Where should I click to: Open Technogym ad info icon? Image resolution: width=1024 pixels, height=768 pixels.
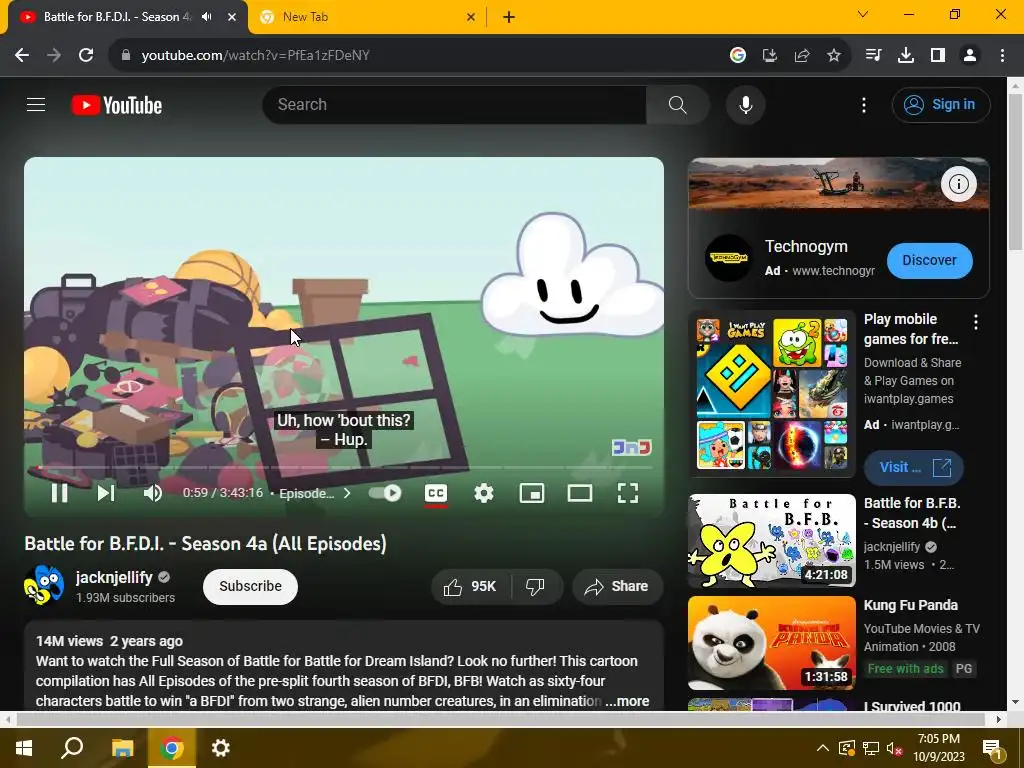pyautogui.click(x=958, y=184)
